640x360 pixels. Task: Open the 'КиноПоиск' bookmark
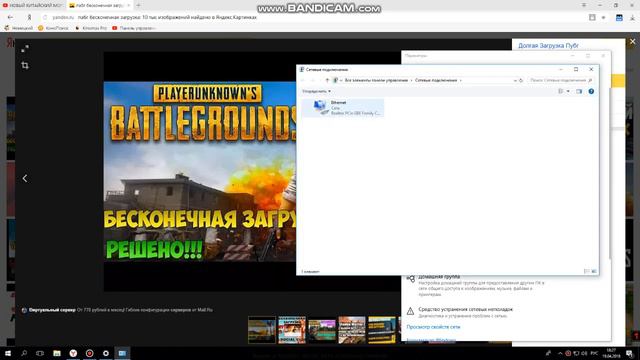(x=53, y=28)
